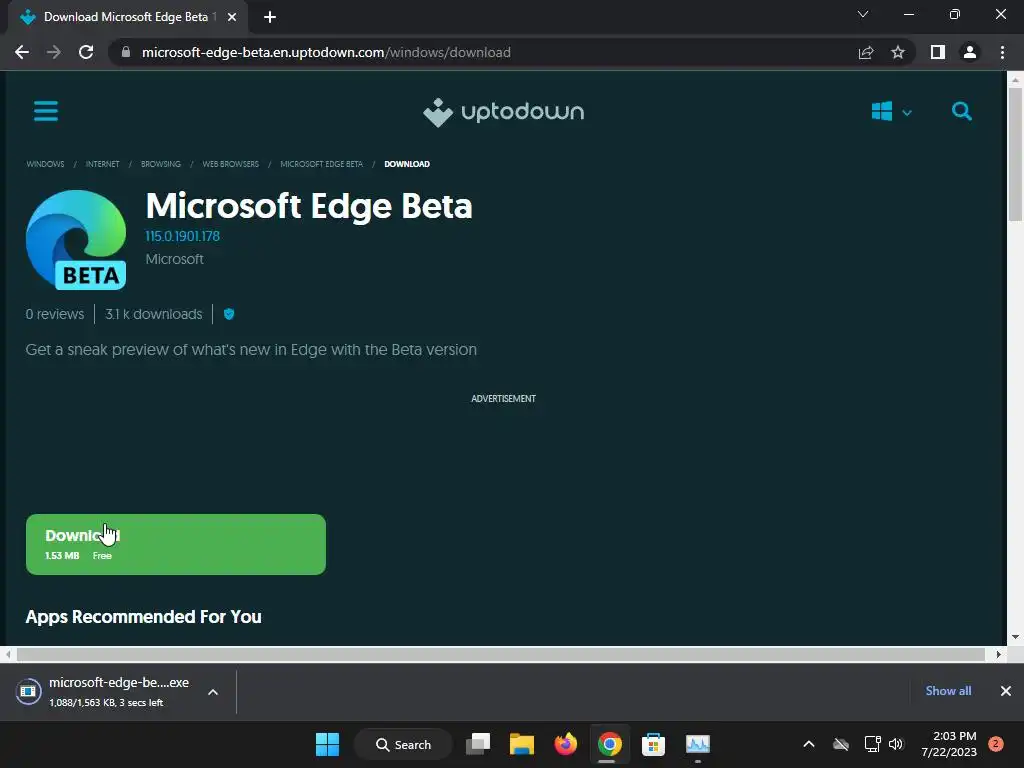The image size is (1024, 768).
Task: Click the Microsoft developer name
Action: [x=174, y=259]
